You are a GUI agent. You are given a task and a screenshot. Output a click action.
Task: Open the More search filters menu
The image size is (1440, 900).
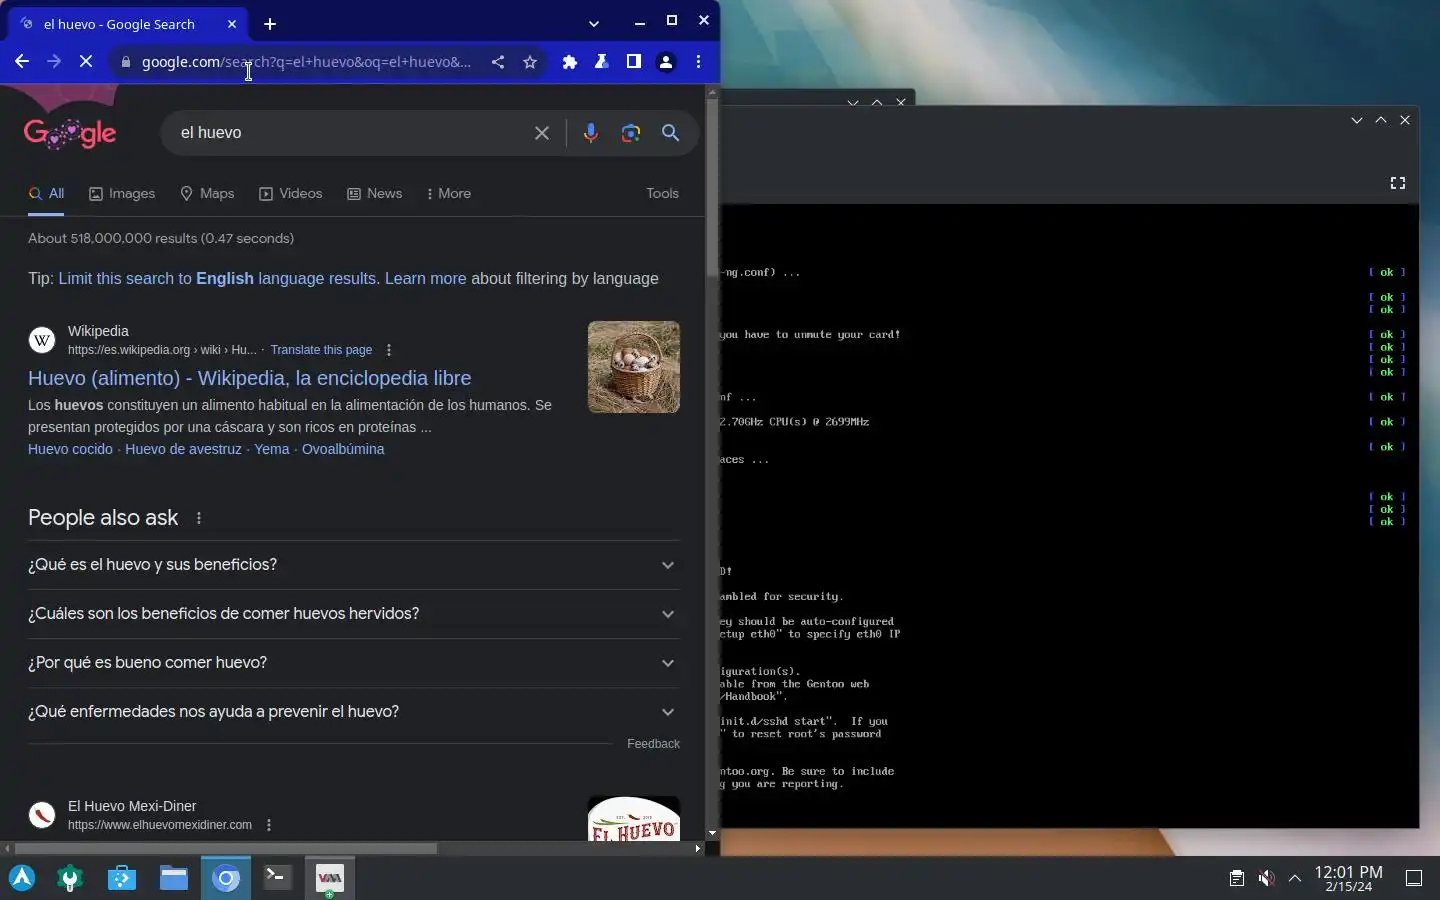tap(449, 194)
